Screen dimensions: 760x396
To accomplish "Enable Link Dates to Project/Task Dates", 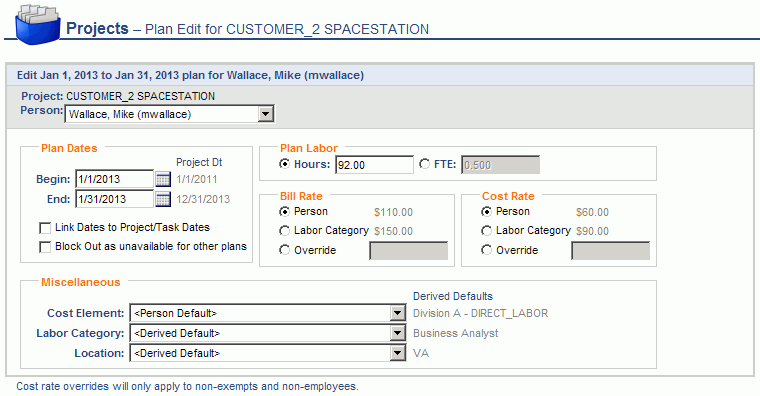I will point(45,228).
